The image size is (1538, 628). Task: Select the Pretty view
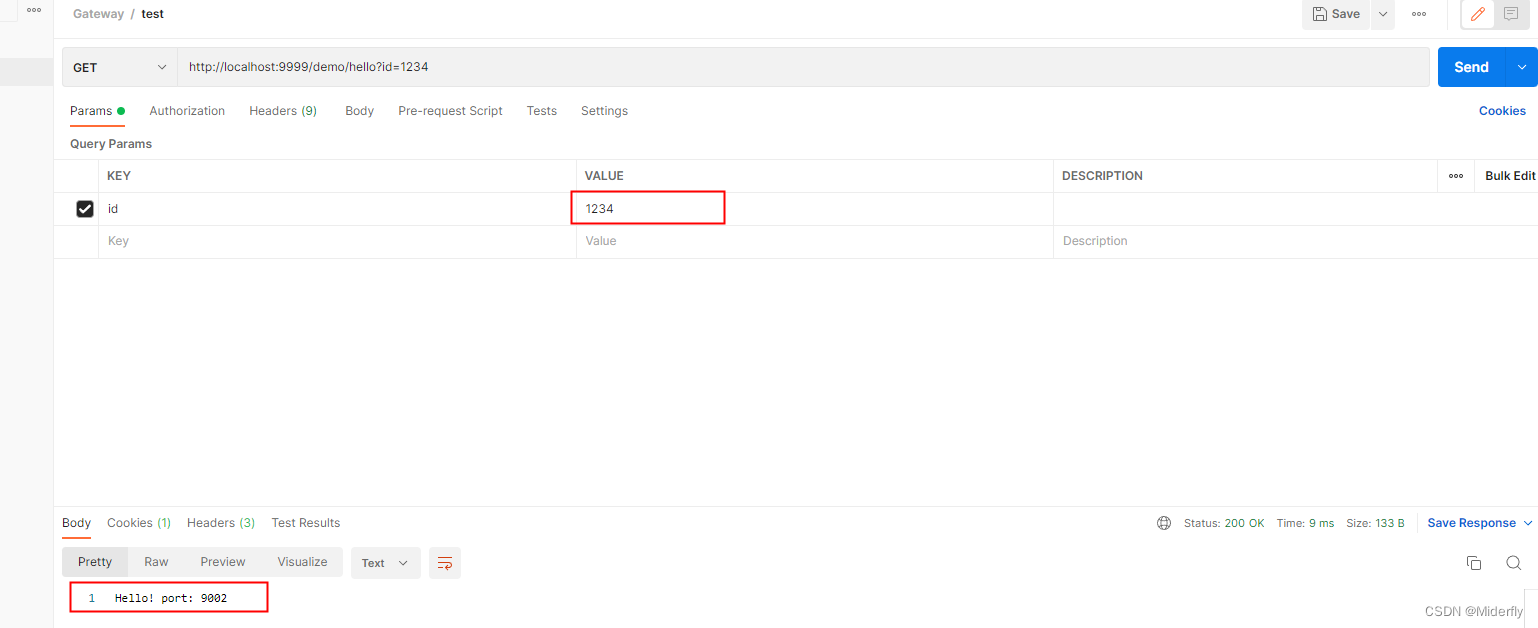click(95, 562)
